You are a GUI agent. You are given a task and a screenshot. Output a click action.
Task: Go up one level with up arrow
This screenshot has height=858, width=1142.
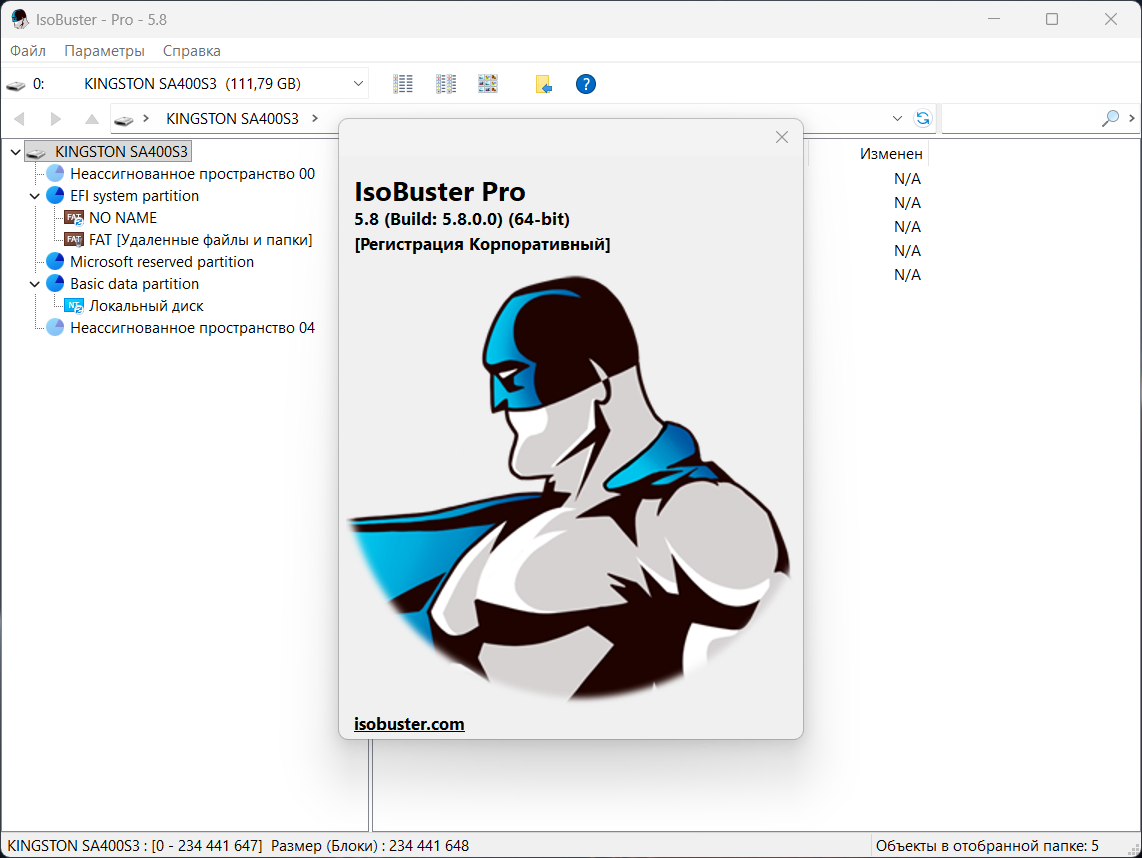92,119
